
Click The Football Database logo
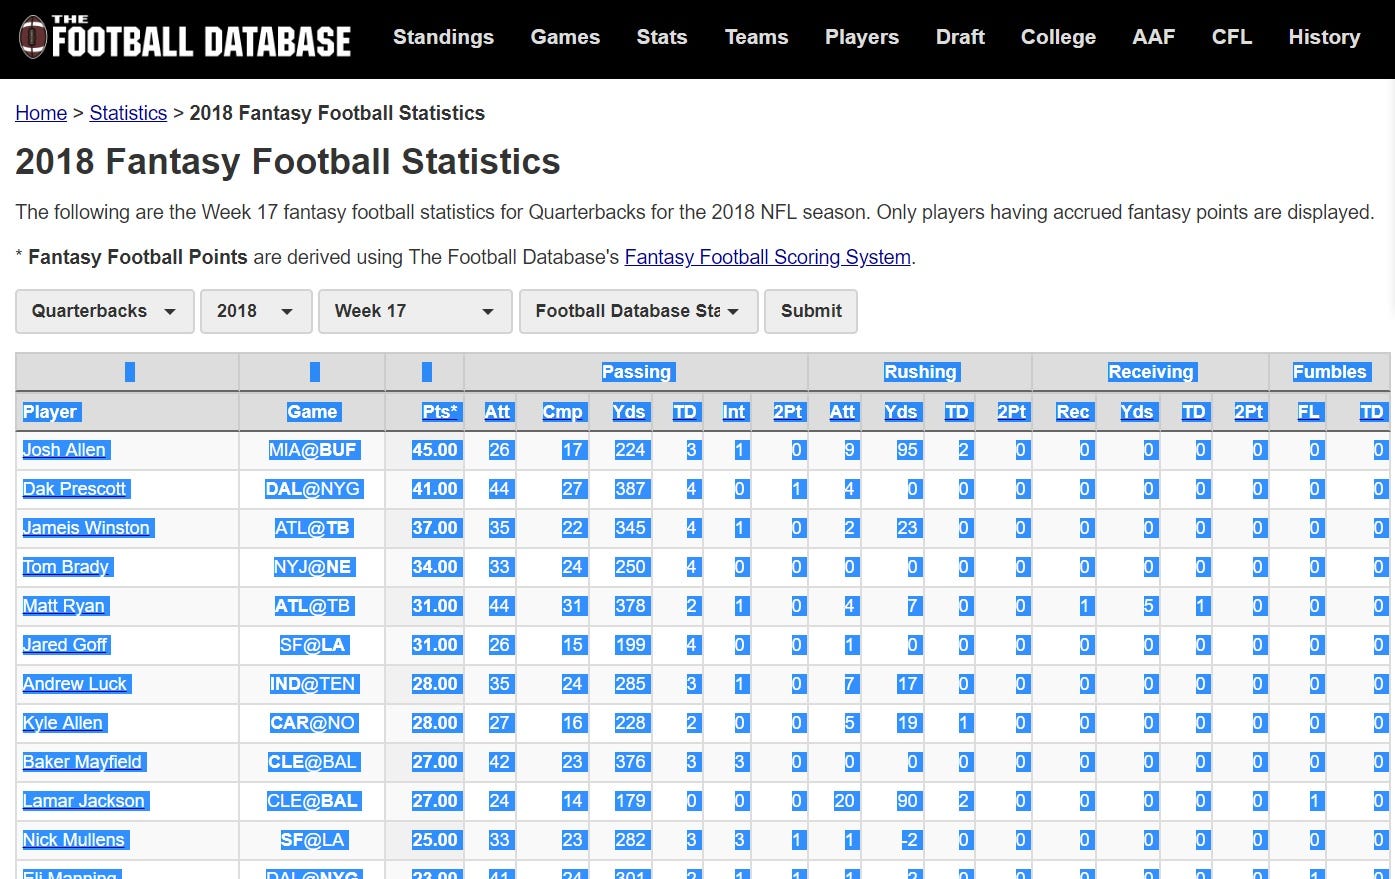[185, 37]
